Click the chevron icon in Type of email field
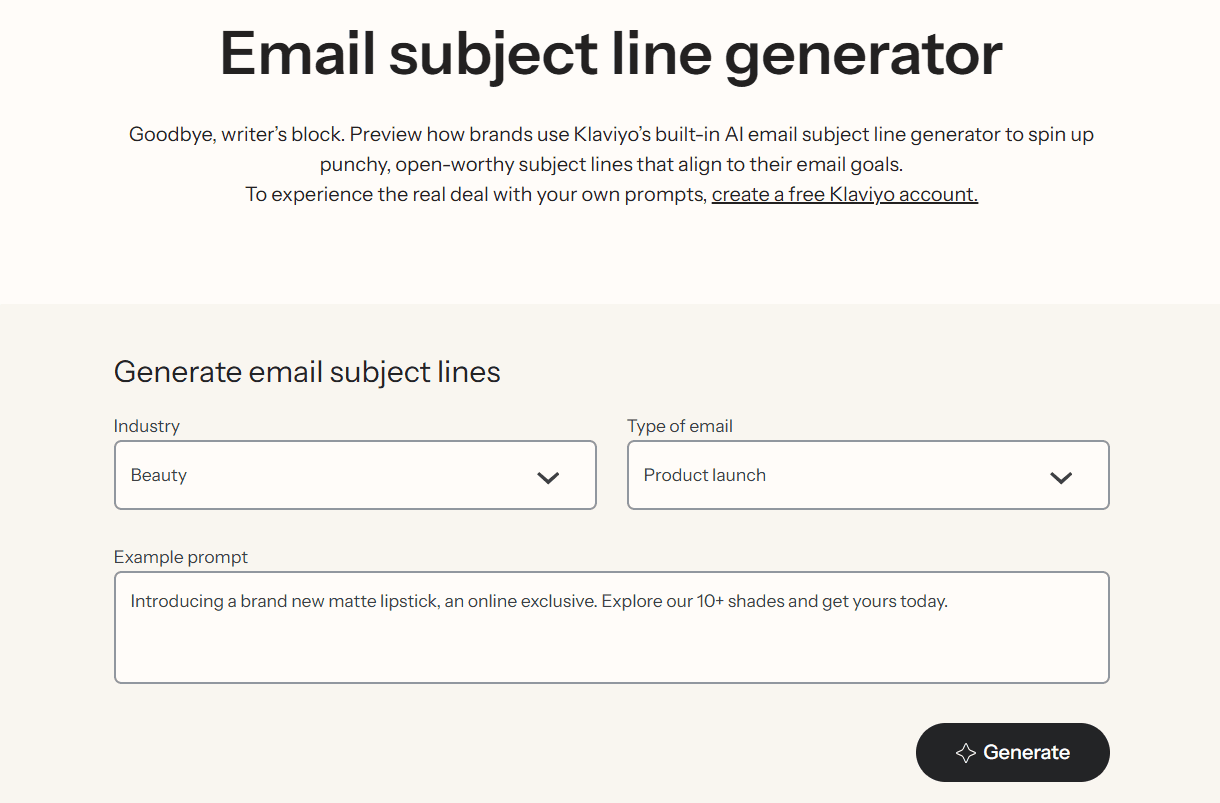Viewport: 1220px width, 803px height. [x=1061, y=477]
